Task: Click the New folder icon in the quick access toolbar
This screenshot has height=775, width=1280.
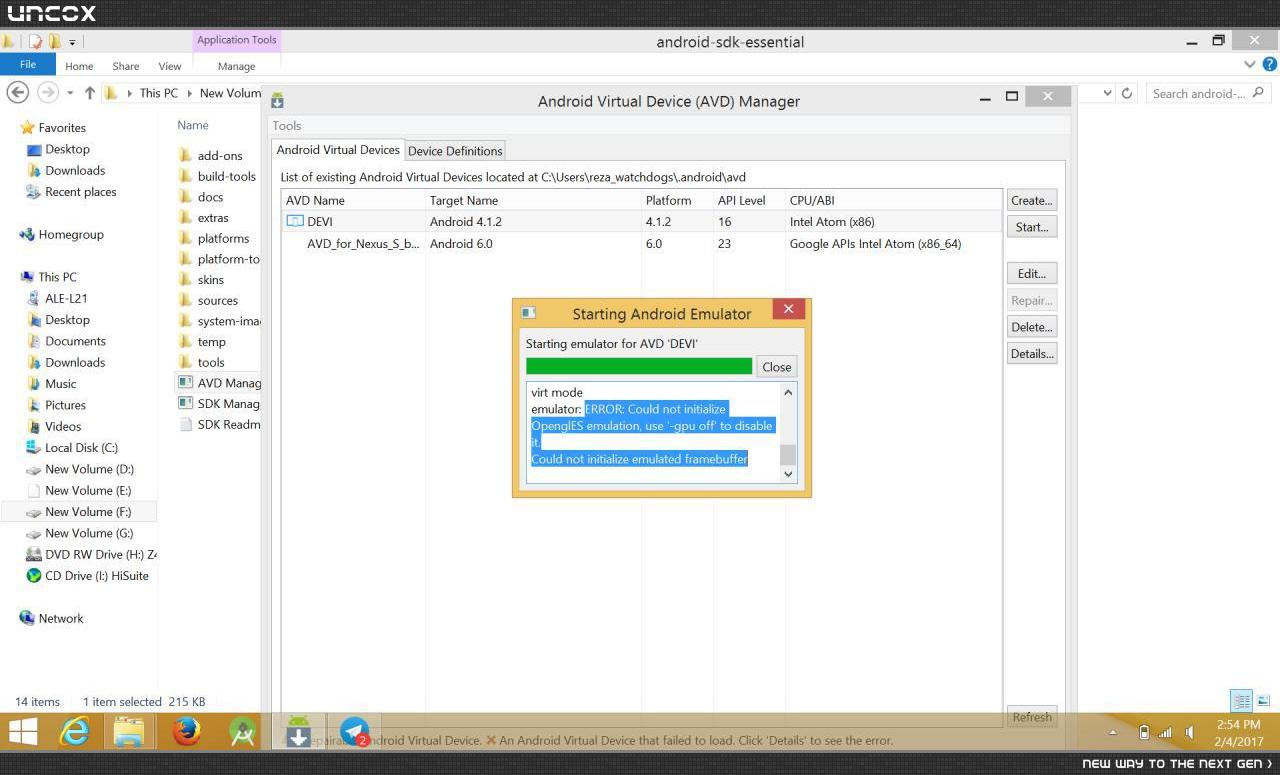Action: (x=55, y=42)
